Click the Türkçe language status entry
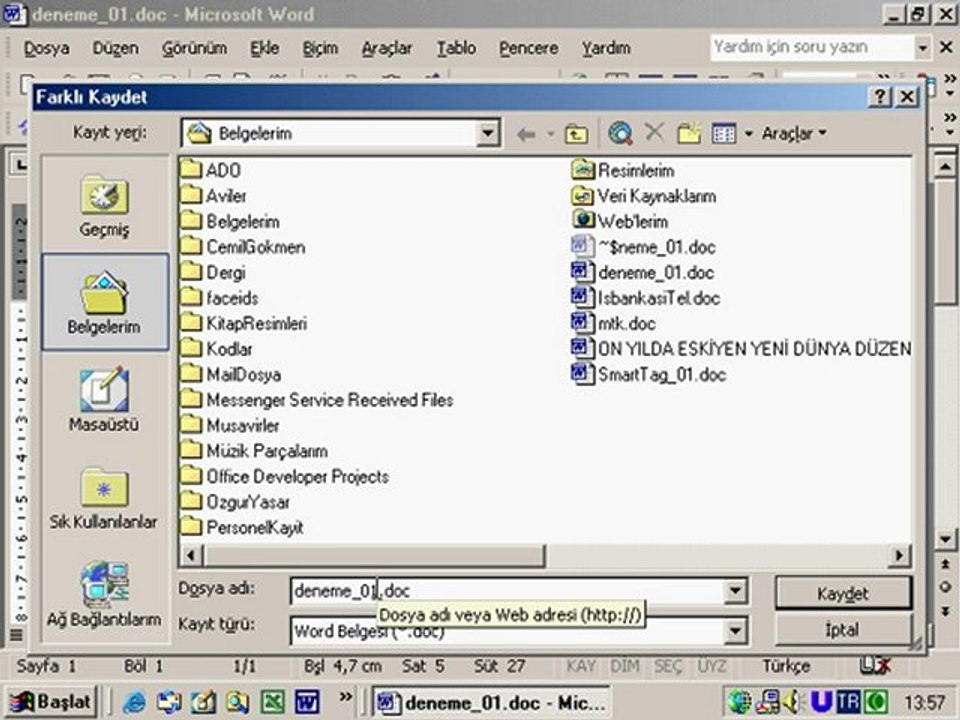Viewport: 960px width, 720px height. [786, 666]
